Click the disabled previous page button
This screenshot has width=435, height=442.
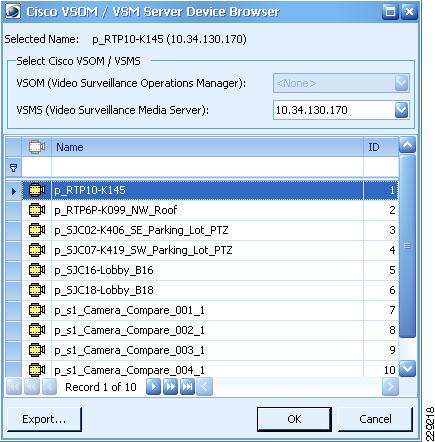click(32, 387)
